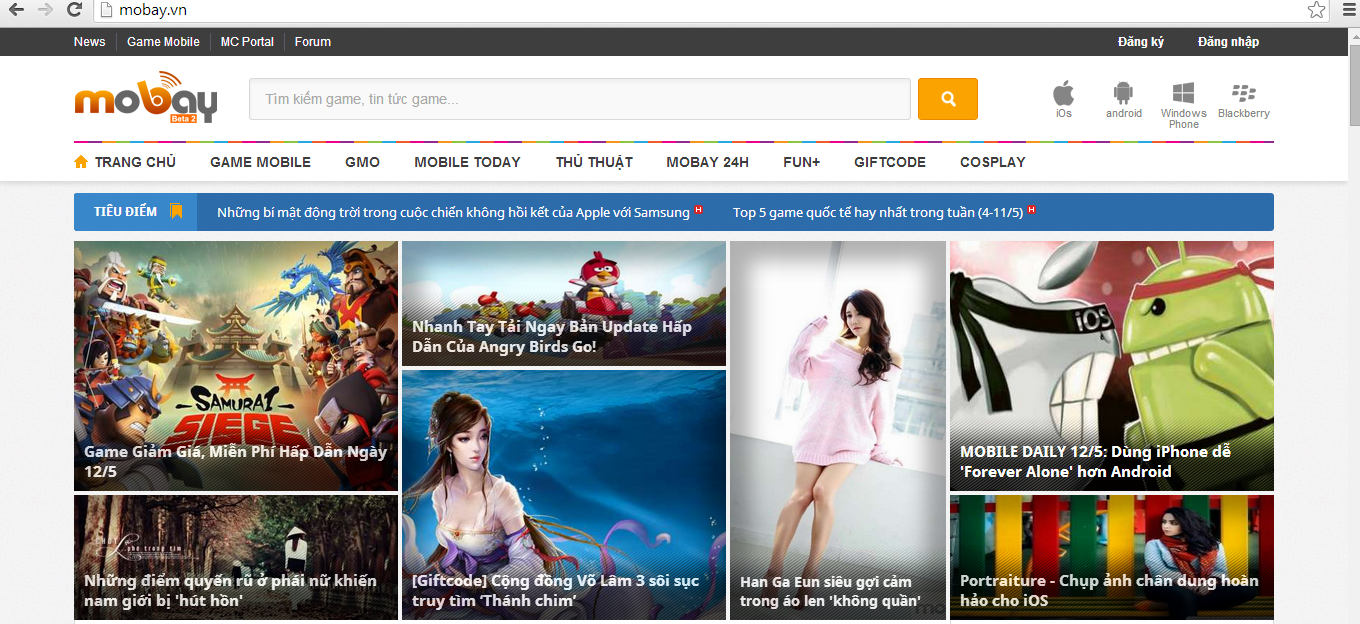The height and width of the screenshot is (624, 1360).
Task: Bookmark the page with the star icon
Action: 1316,11
